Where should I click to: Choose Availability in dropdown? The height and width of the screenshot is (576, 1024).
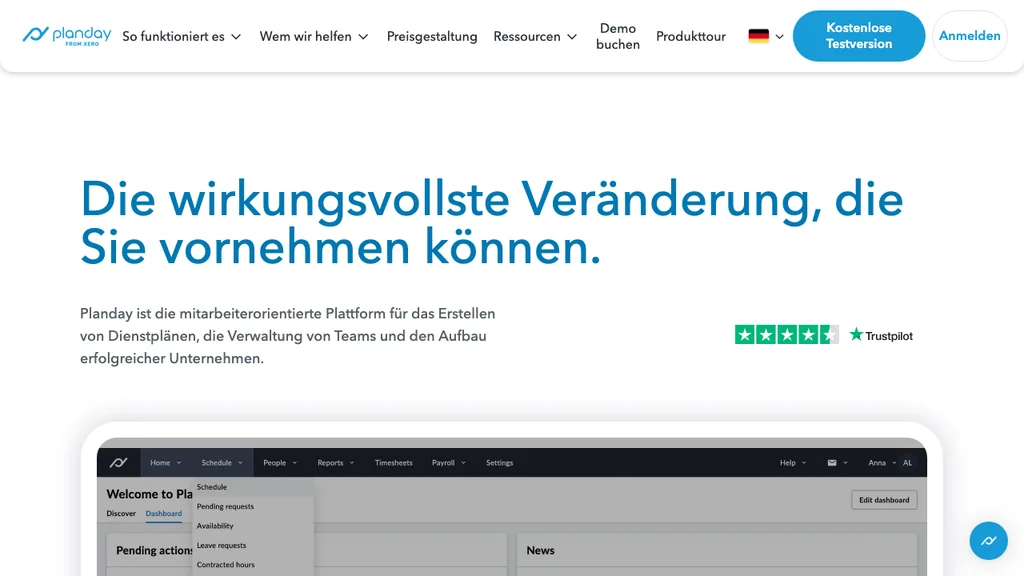tap(215, 526)
